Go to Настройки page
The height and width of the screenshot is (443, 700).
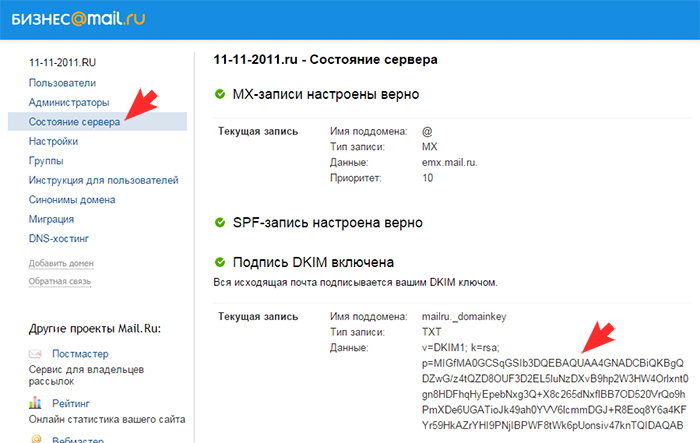[x=54, y=141]
